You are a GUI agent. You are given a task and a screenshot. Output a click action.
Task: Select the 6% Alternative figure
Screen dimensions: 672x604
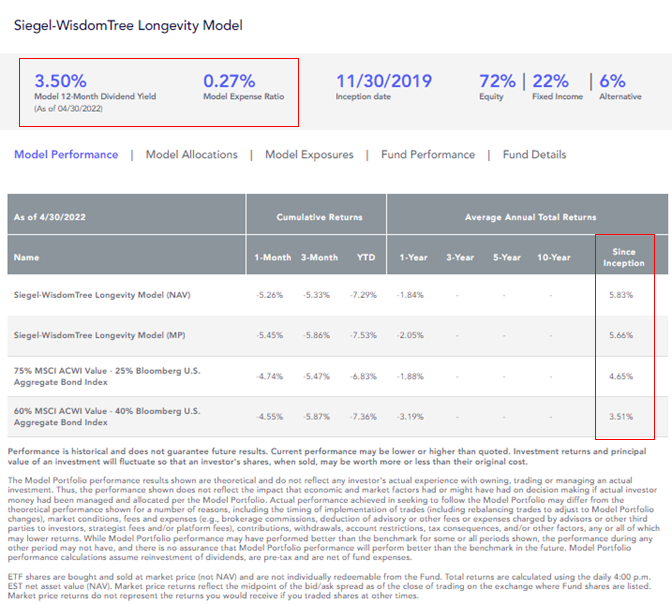point(612,81)
